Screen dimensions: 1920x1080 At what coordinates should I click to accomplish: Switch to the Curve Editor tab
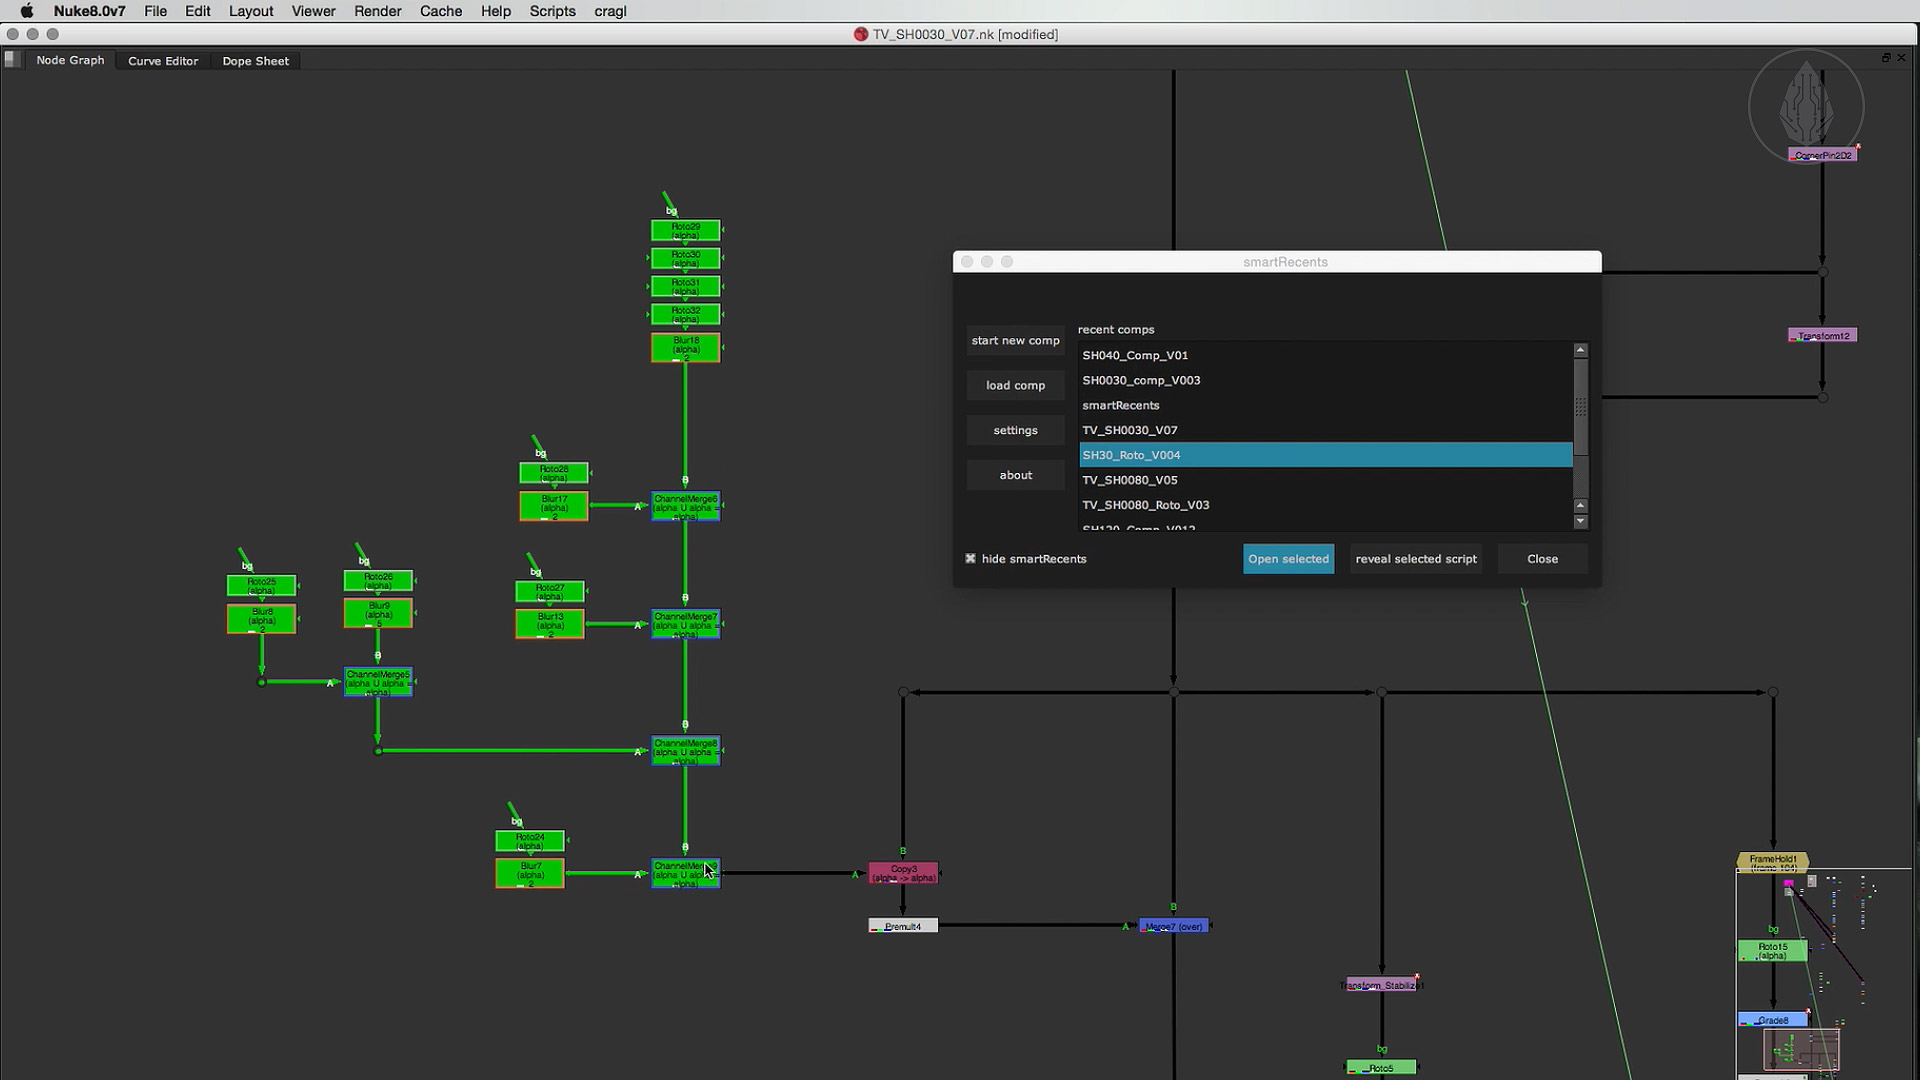tap(163, 61)
